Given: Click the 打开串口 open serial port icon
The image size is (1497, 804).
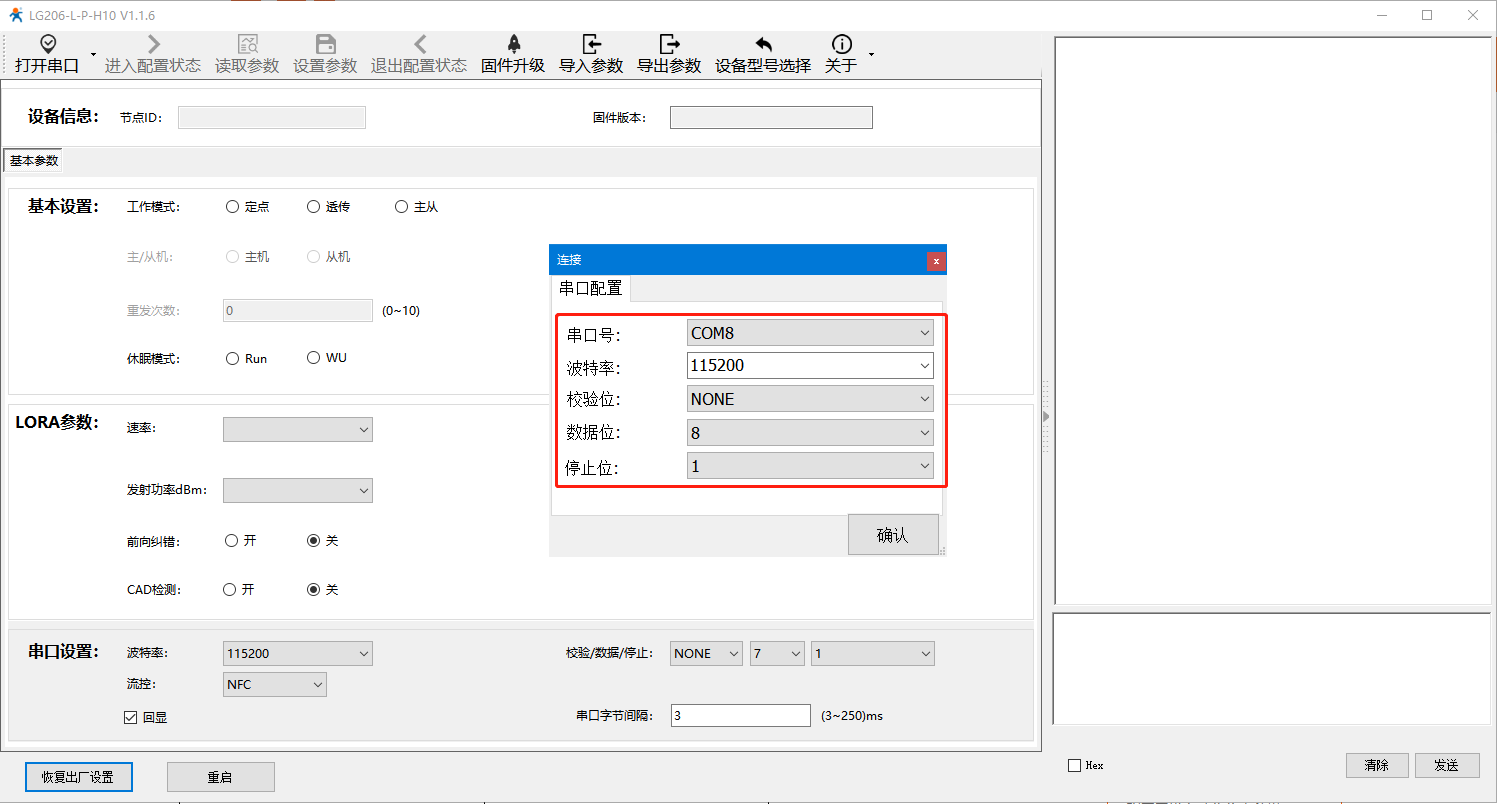Looking at the screenshot, I should pos(47,44).
